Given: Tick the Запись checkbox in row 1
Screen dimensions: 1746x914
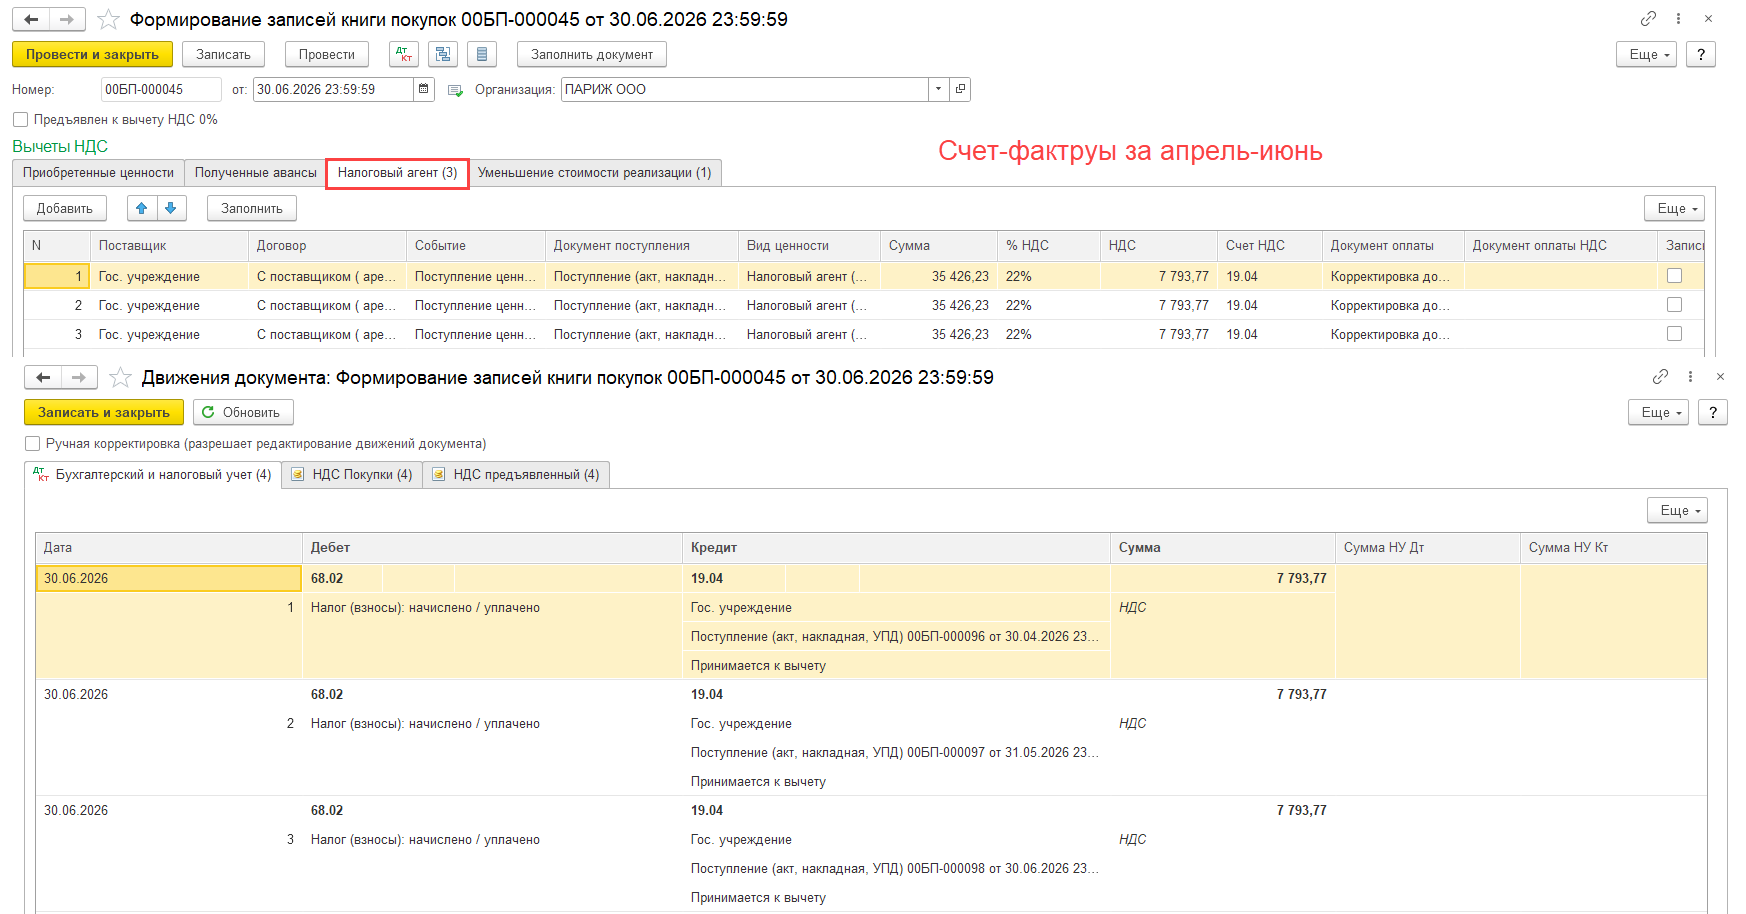Looking at the screenshot, I should point(1675,276).
